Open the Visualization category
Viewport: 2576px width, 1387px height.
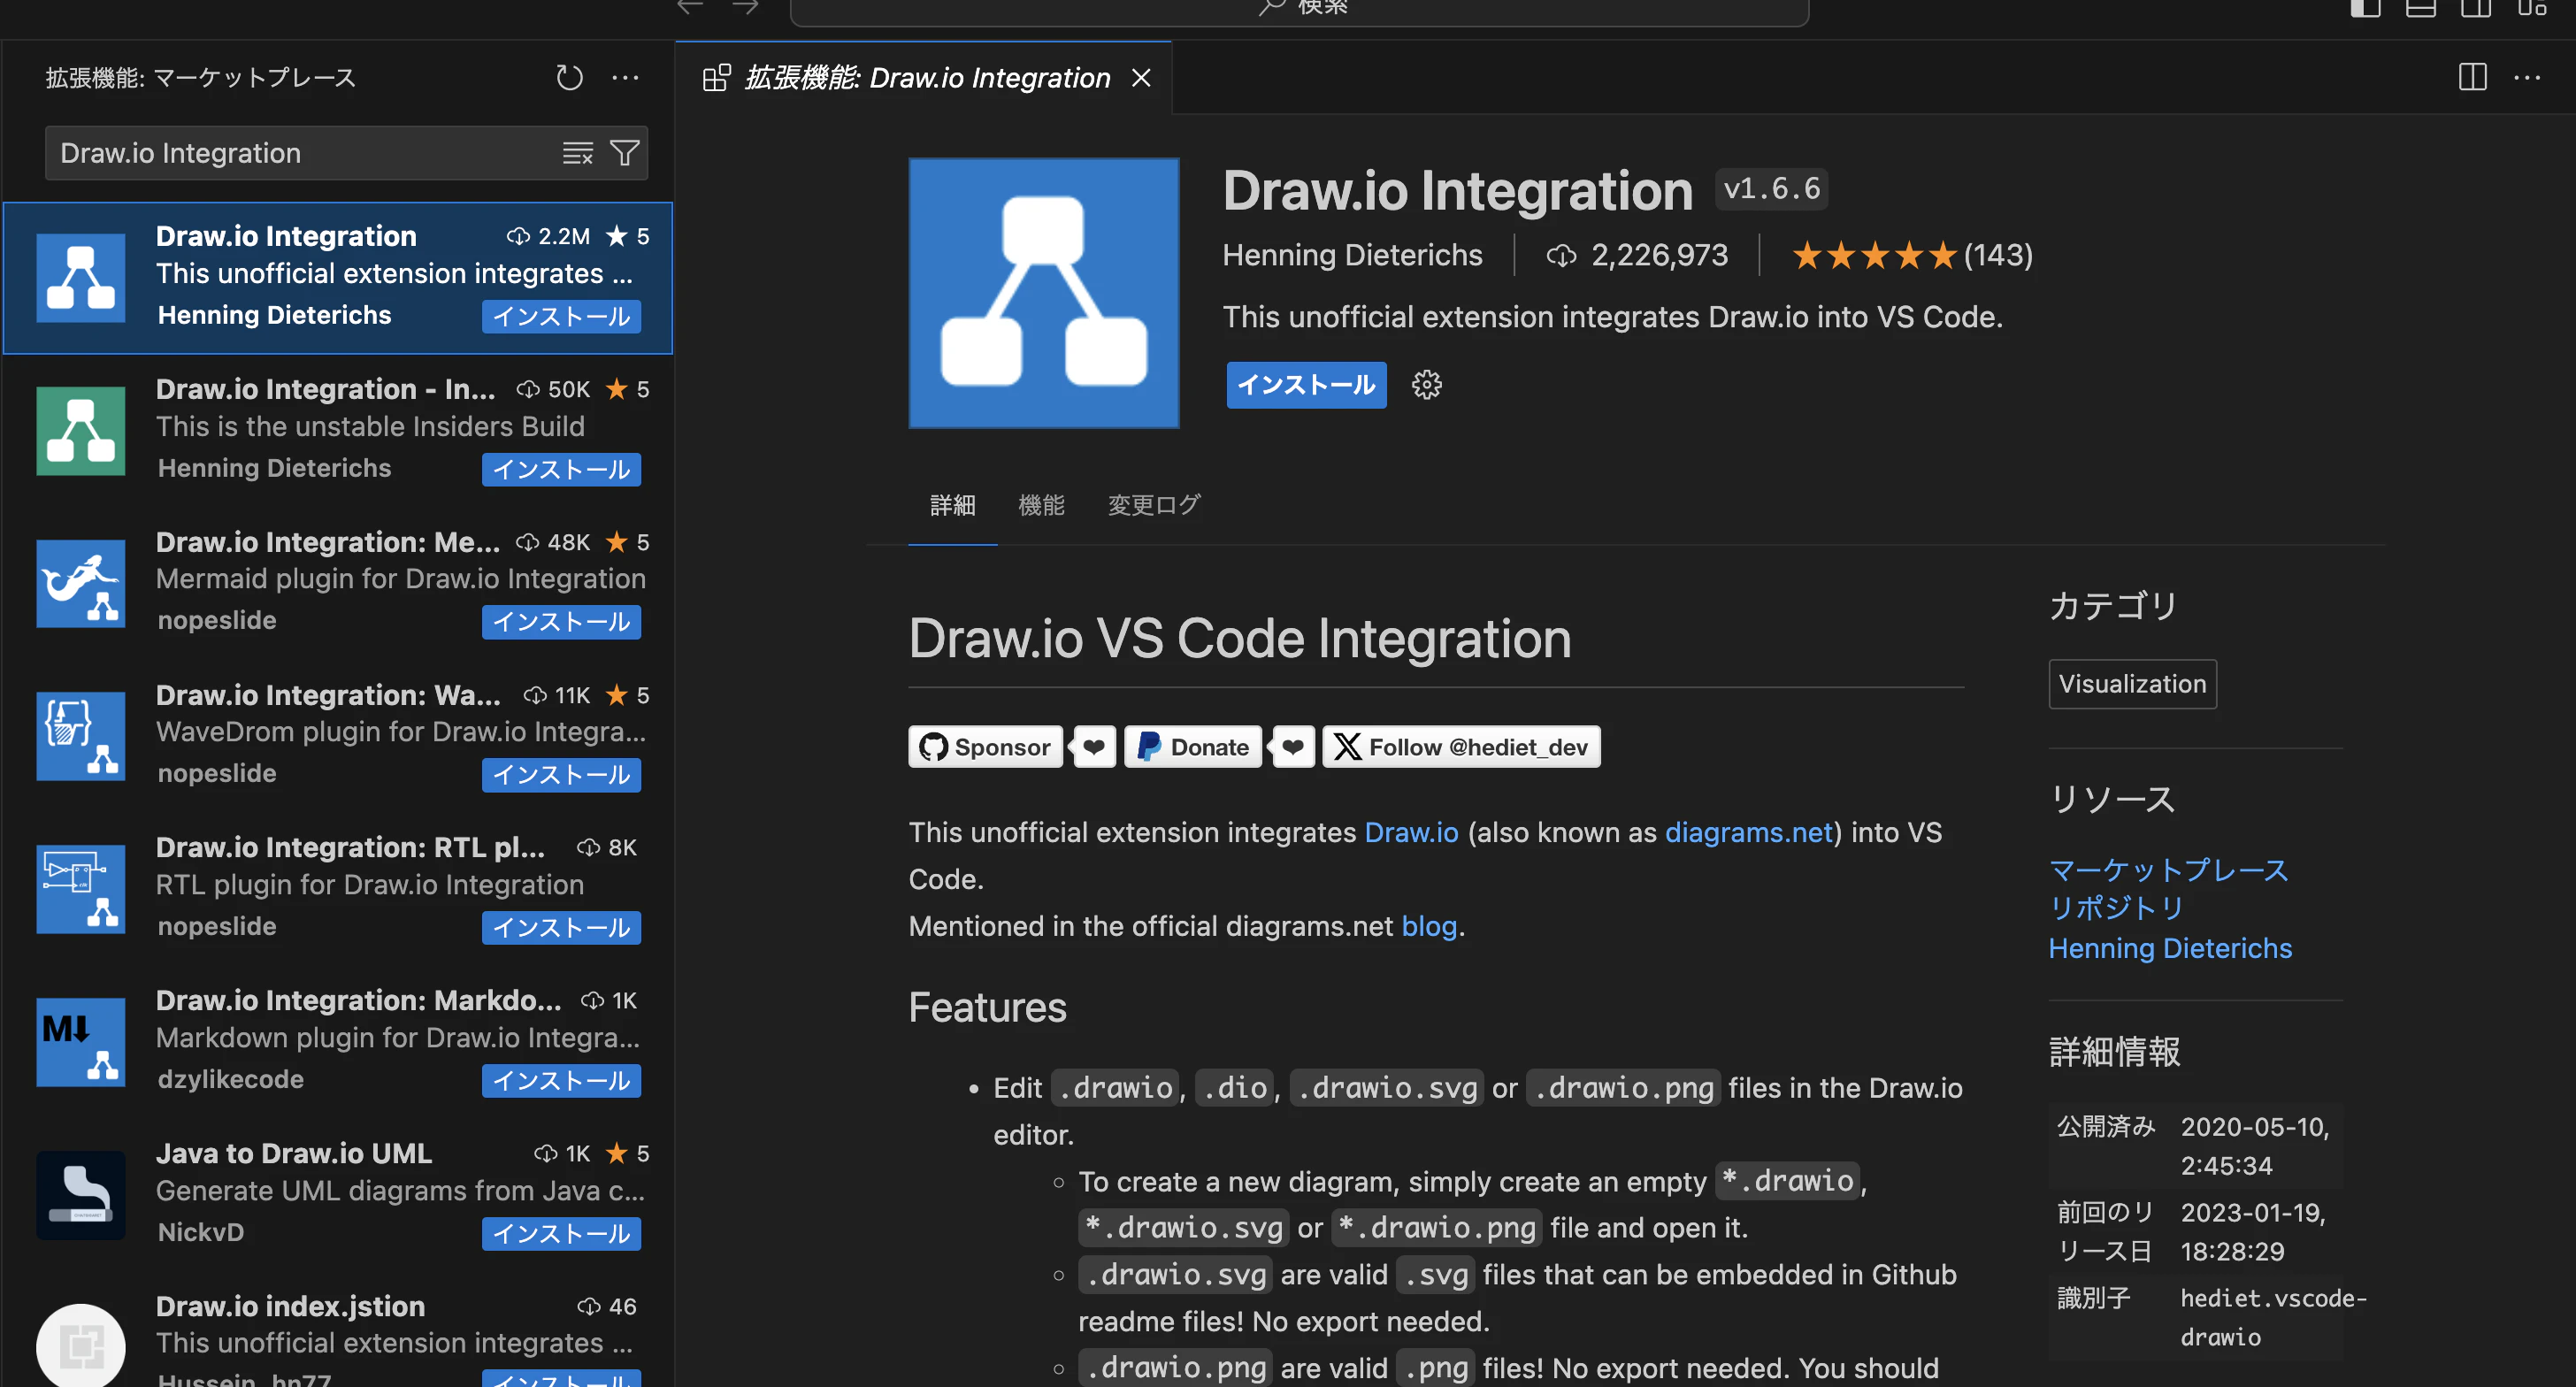click(2132, 684)
